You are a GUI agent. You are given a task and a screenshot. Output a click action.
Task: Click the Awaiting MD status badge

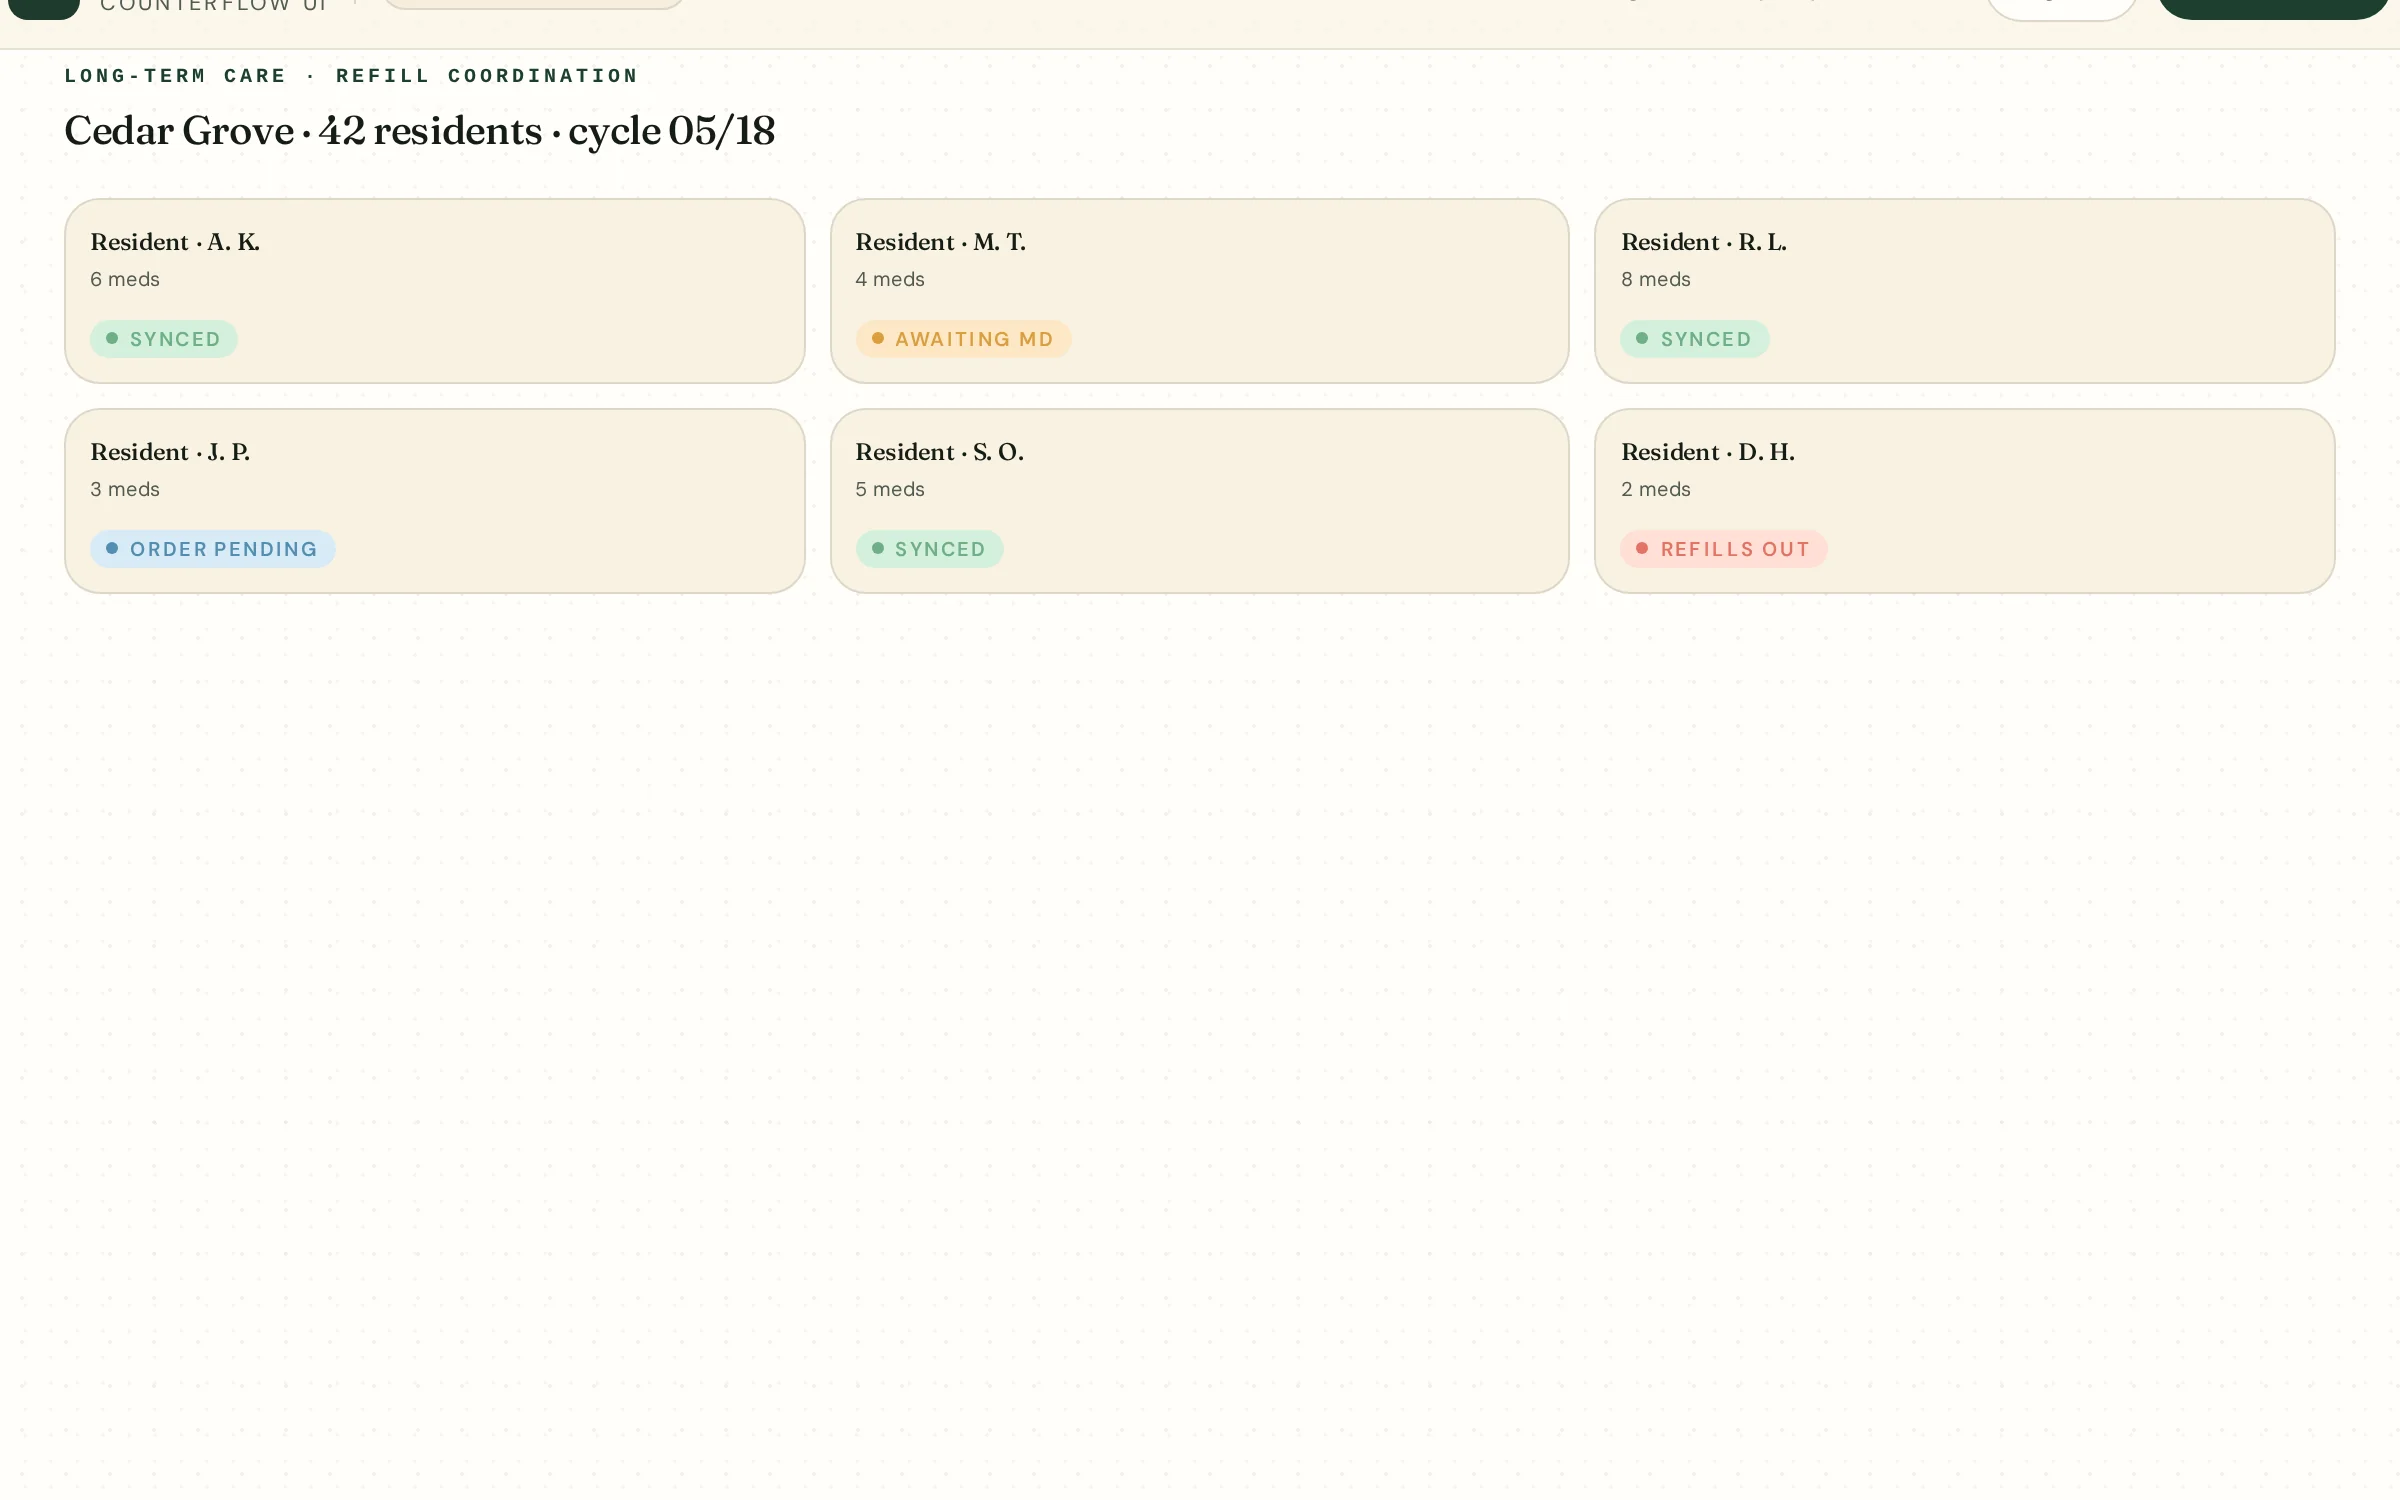[963, 339]
